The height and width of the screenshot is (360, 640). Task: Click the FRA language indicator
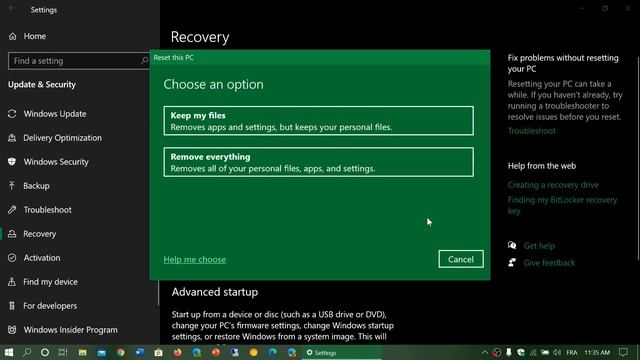572,352
